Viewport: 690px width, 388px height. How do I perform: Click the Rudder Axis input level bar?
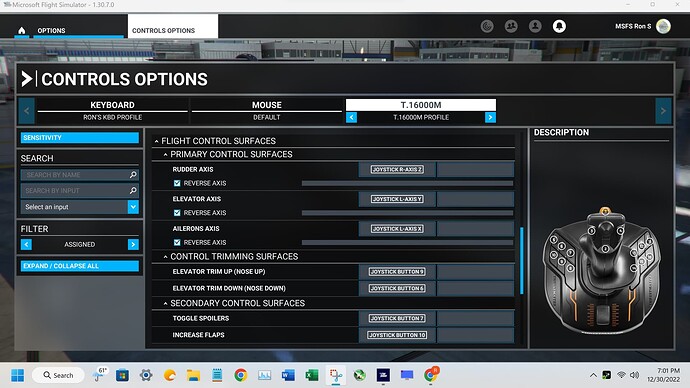[407, 183]
